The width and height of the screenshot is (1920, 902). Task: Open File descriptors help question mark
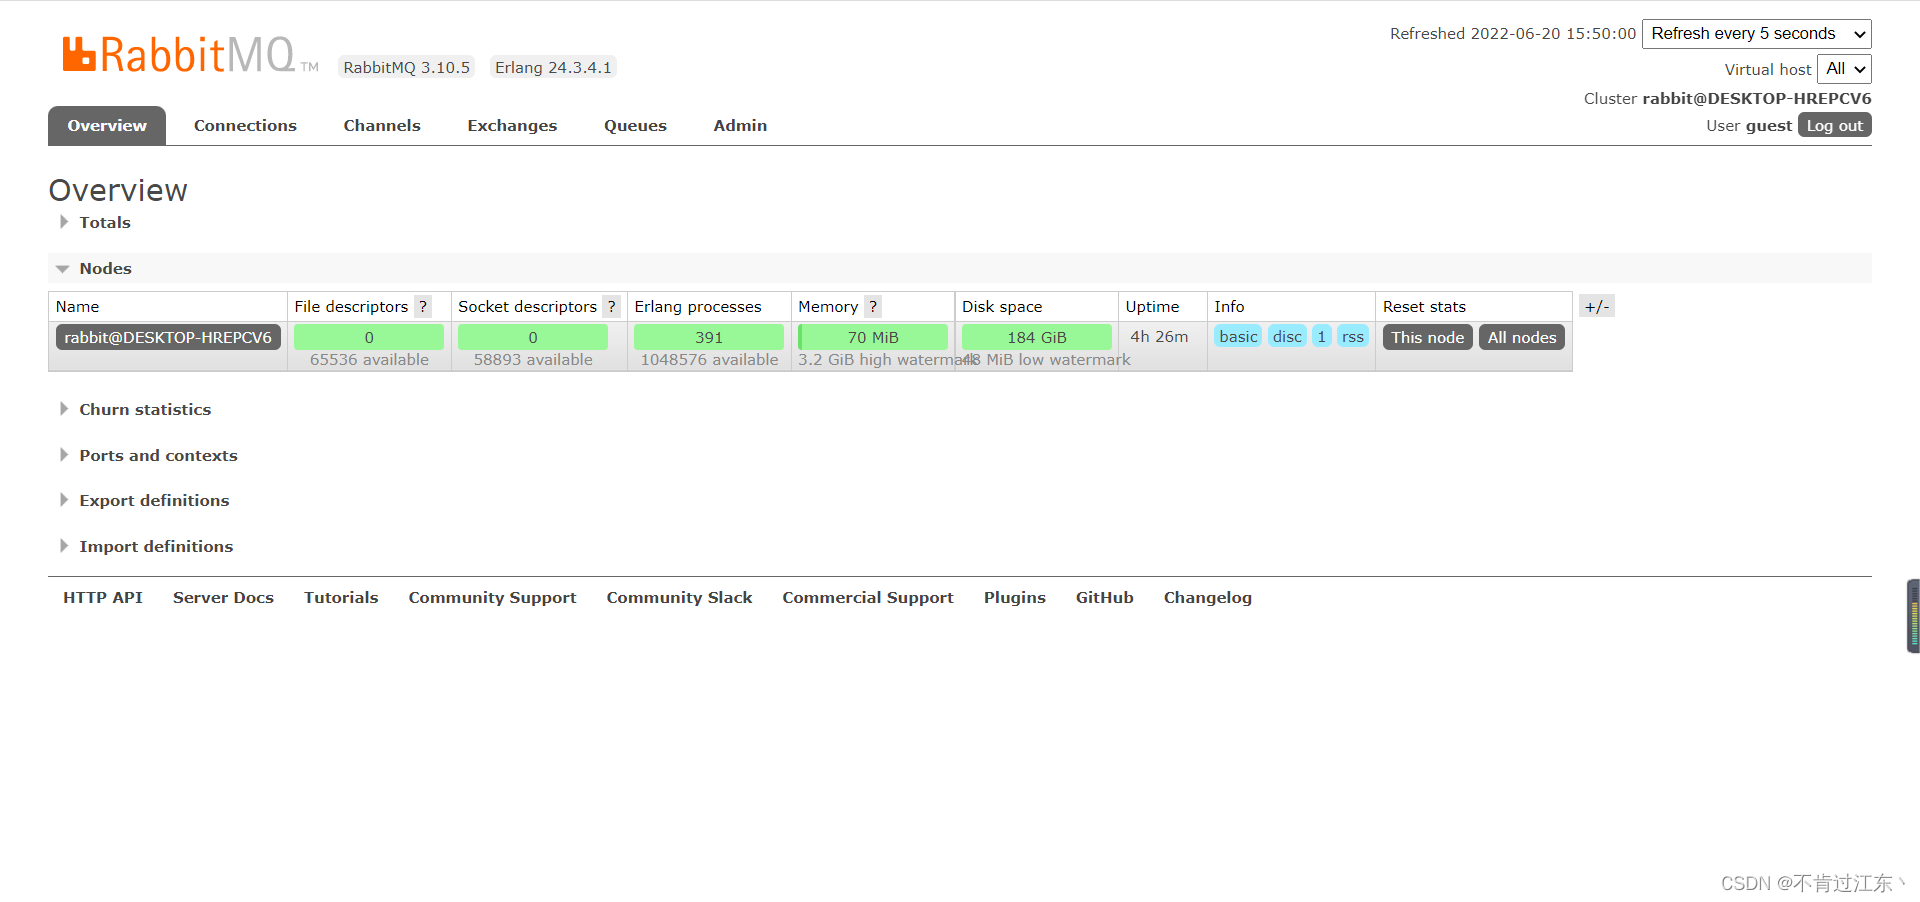(x=423, y=307)
